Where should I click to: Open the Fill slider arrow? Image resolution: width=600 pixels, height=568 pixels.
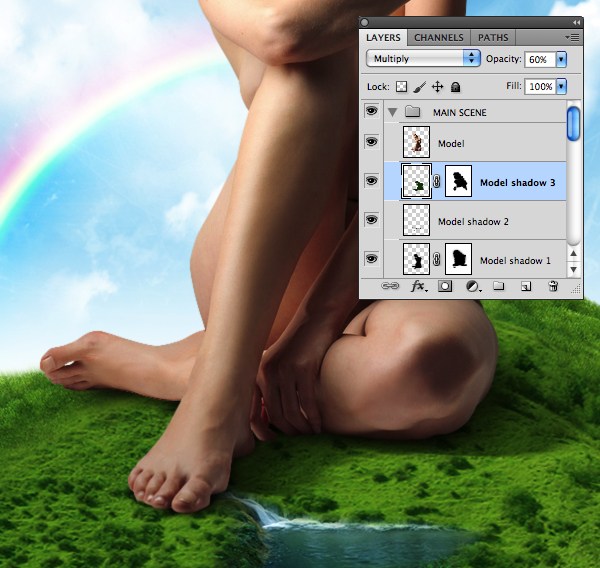pyautogui.click(x=561, y=87)
